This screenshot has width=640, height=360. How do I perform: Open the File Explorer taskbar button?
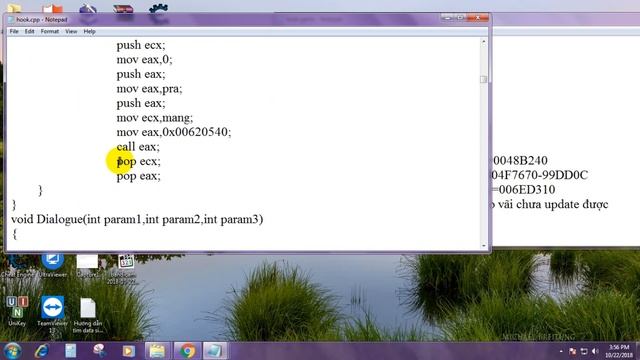point(157,351)
